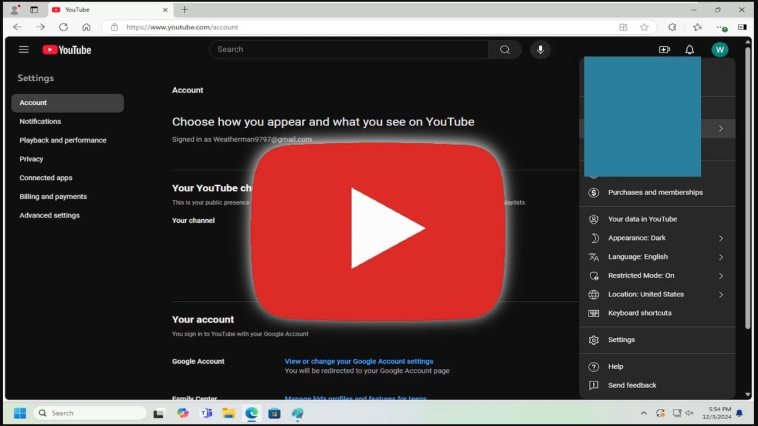Viewport: 758px width, 426px height.
Task: Open the taskbar clock and date
Action: tap(716, 413)
